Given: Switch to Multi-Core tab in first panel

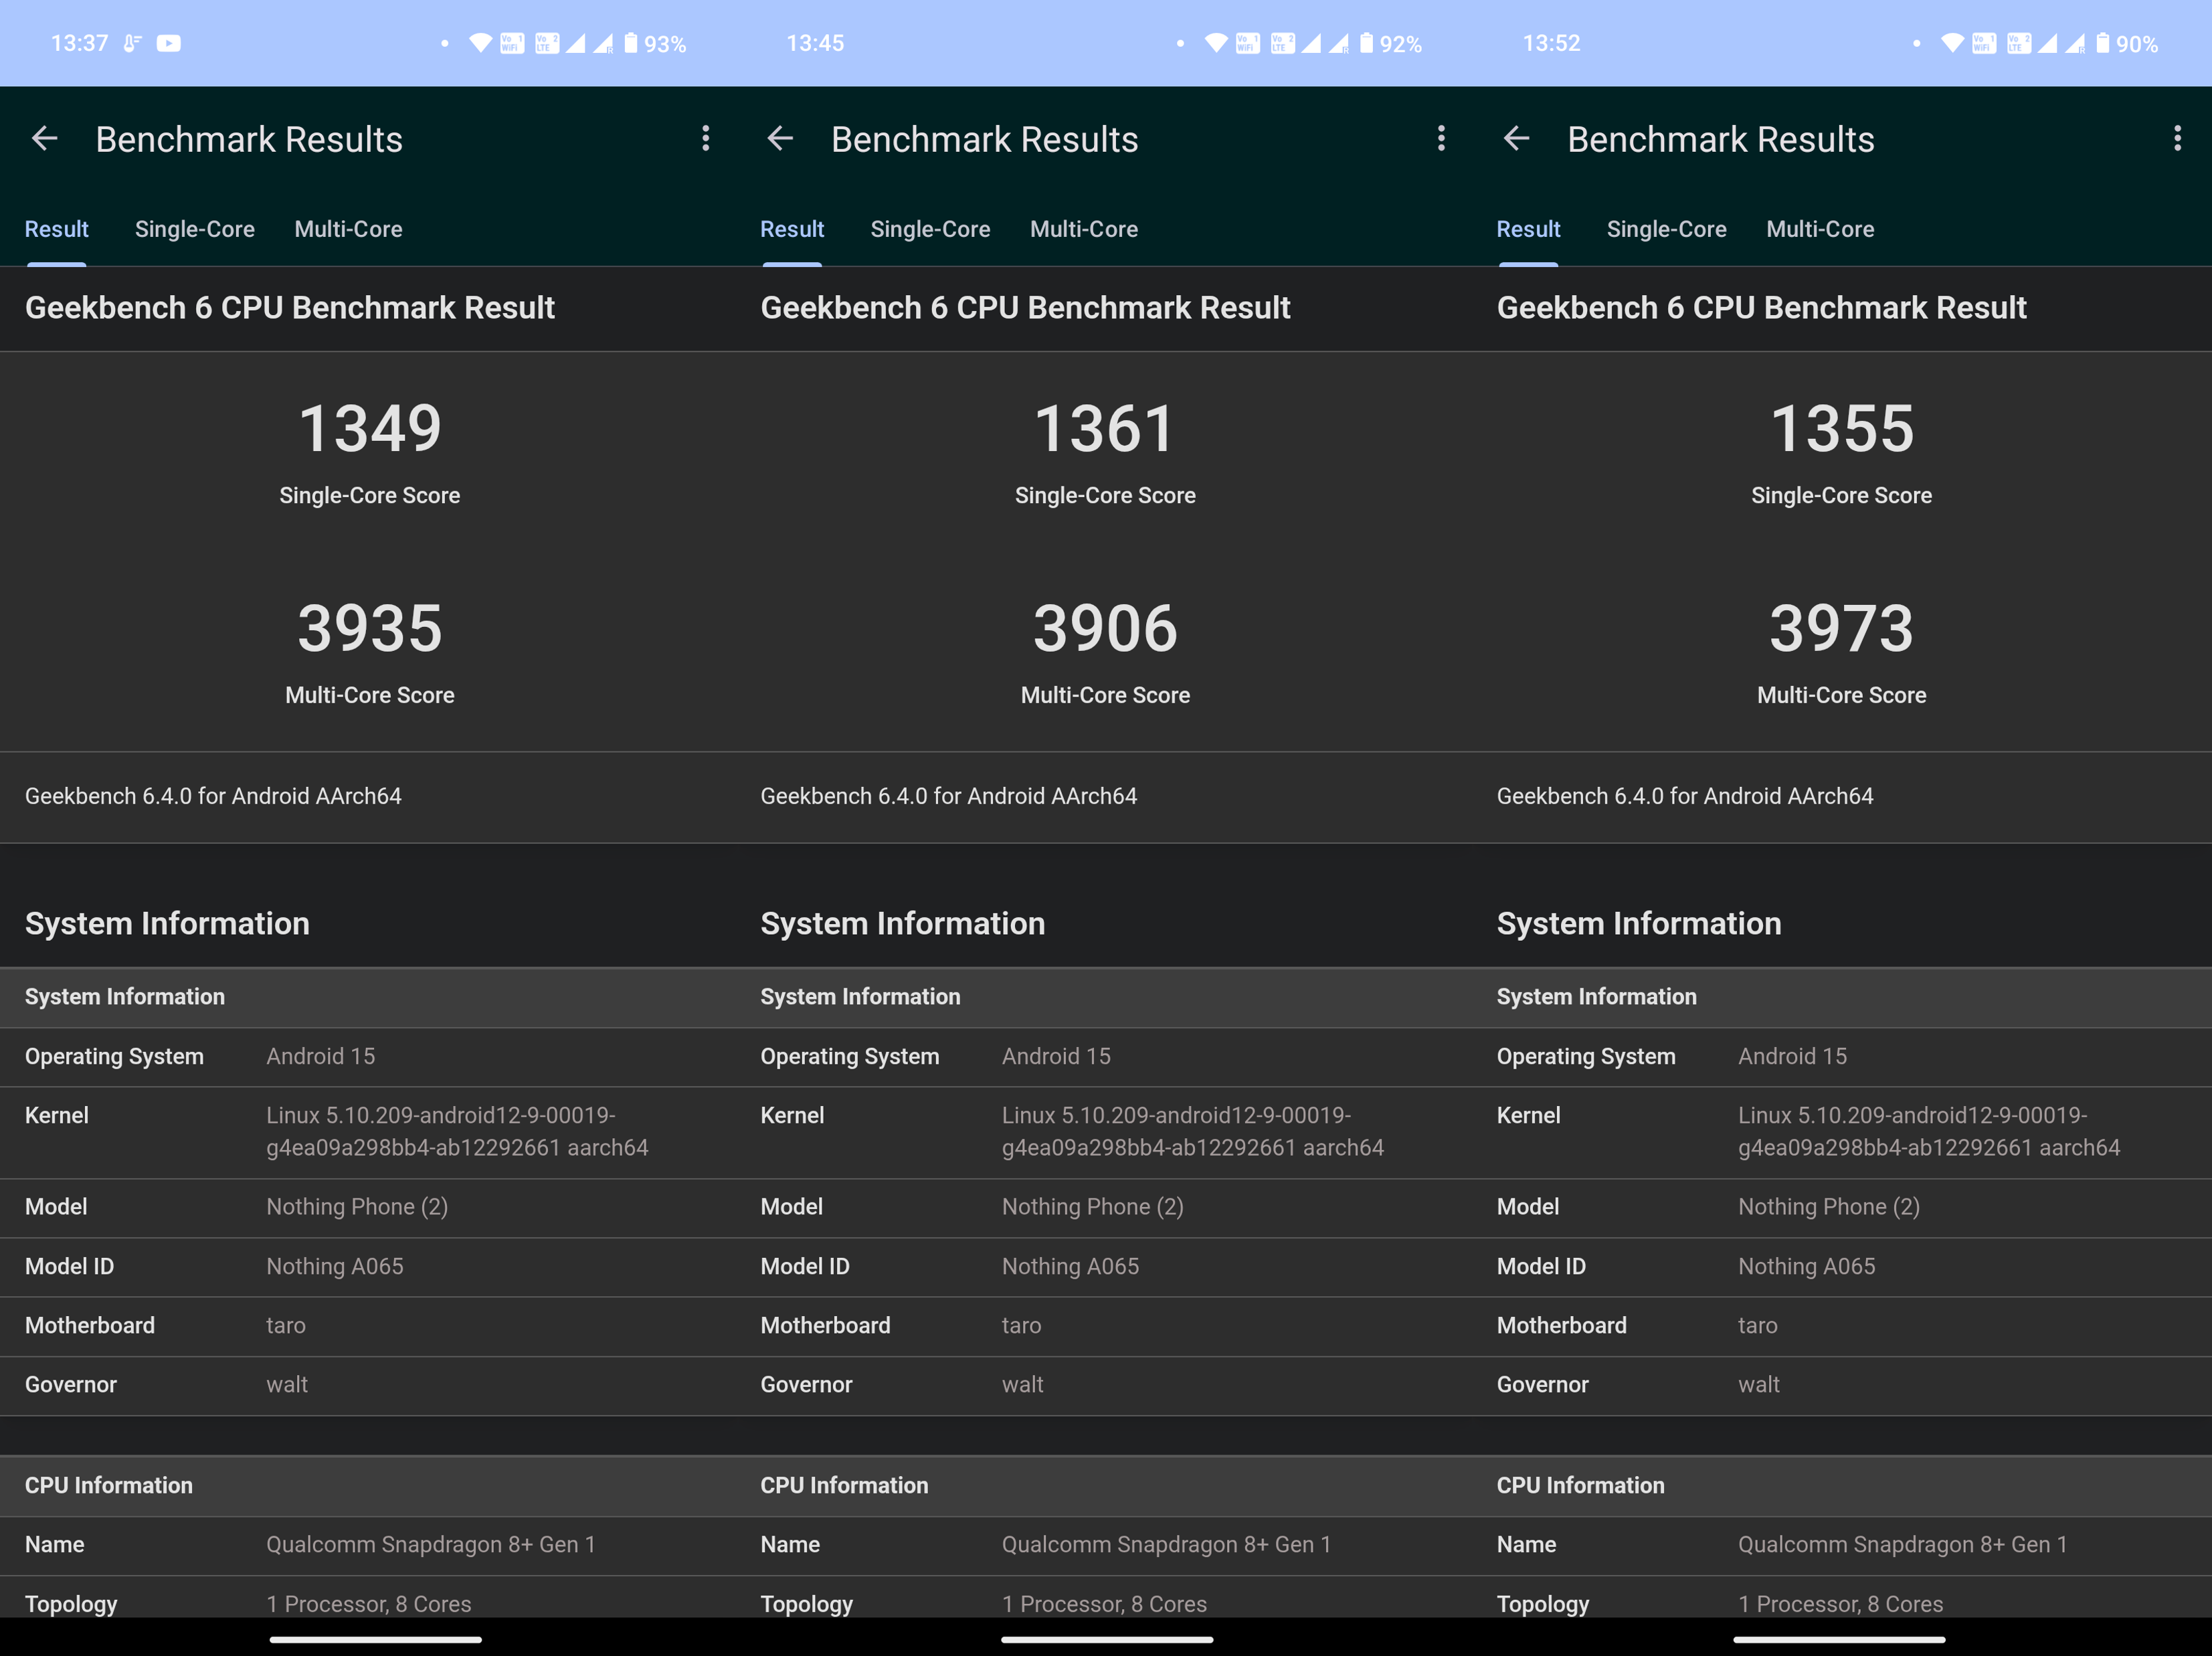Looking at the screenshot, I should [x=348, y=229].
